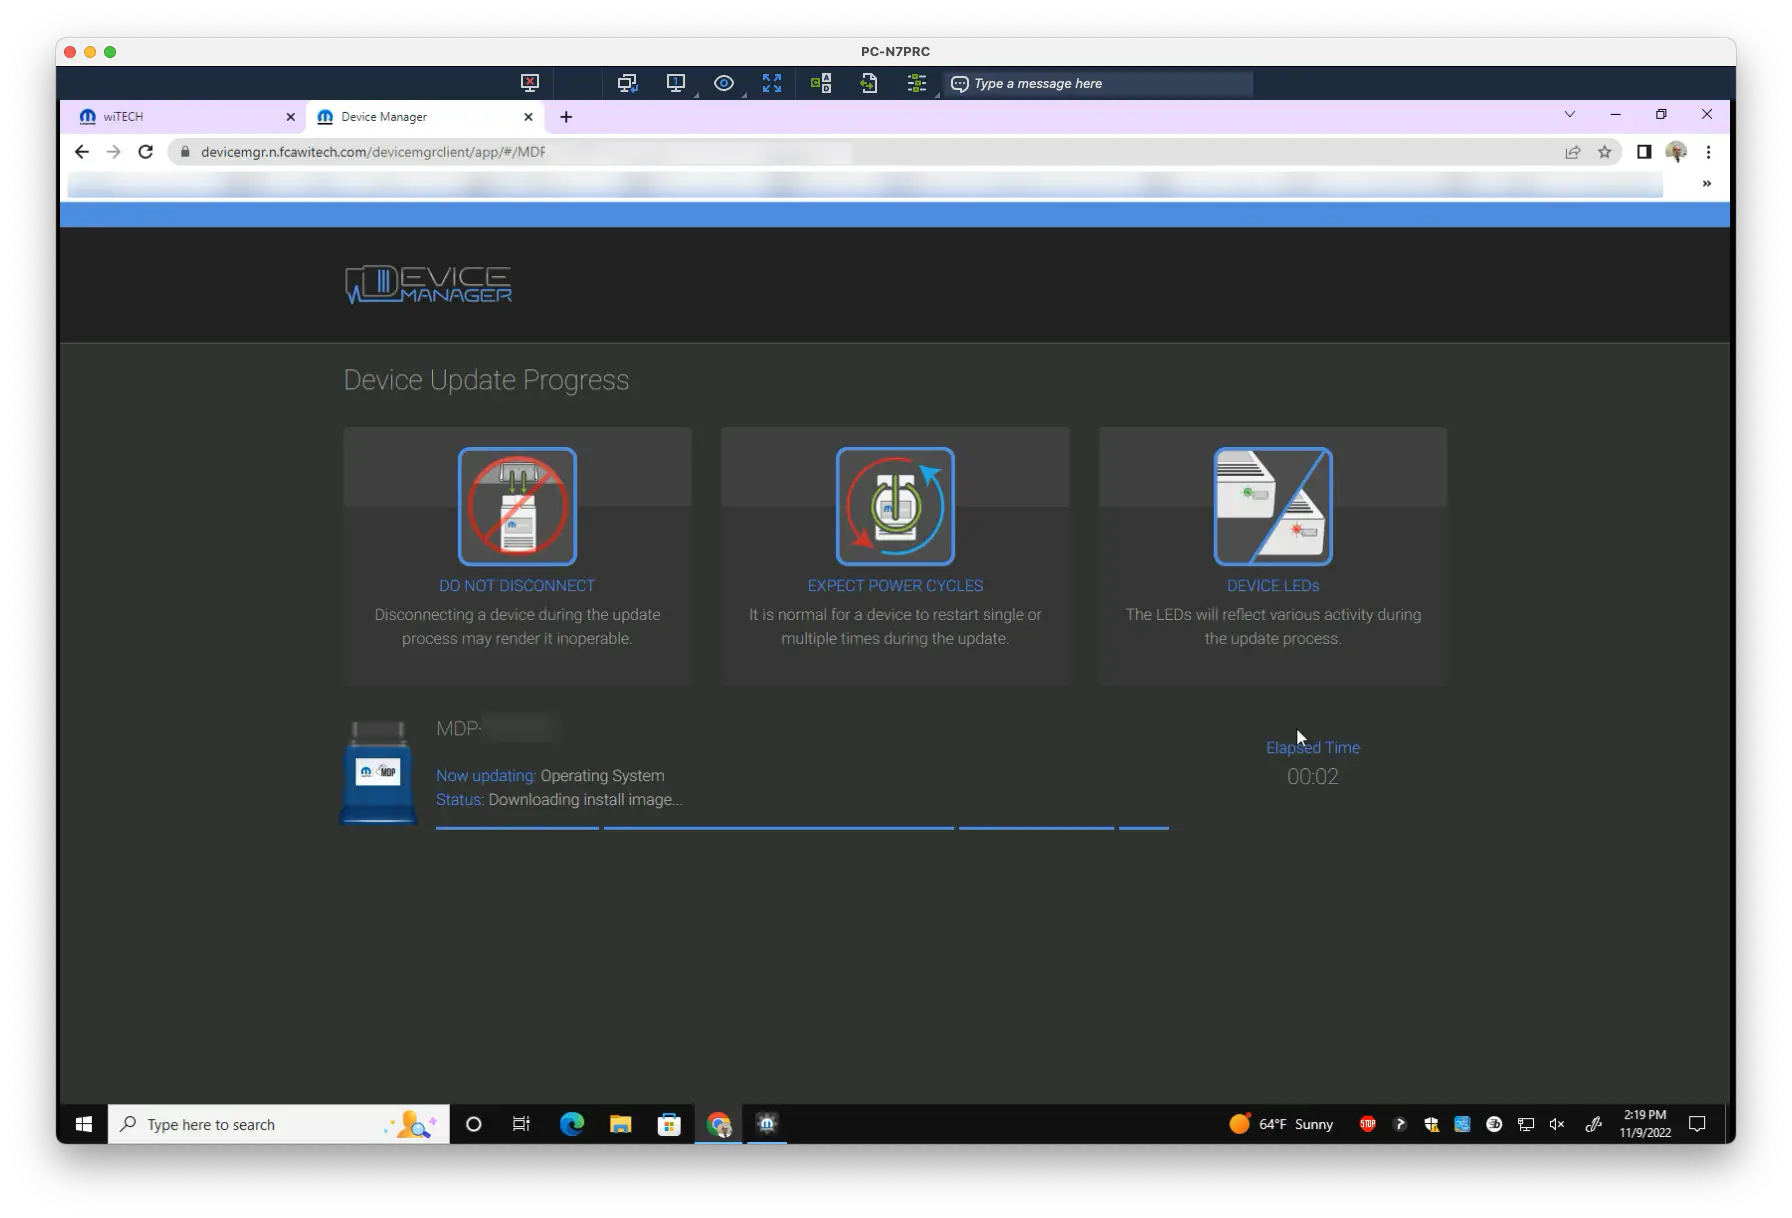This screenshot has height=1218, width=1792.
Task: Click the blue MDP device image
Action: [x=378, y=772]
